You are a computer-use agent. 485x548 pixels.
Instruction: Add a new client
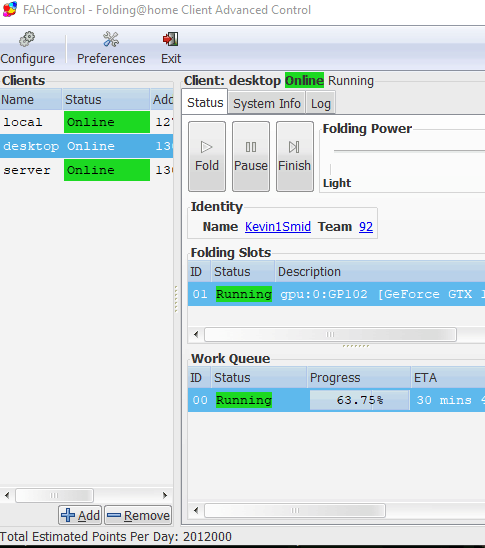point(80,515)
